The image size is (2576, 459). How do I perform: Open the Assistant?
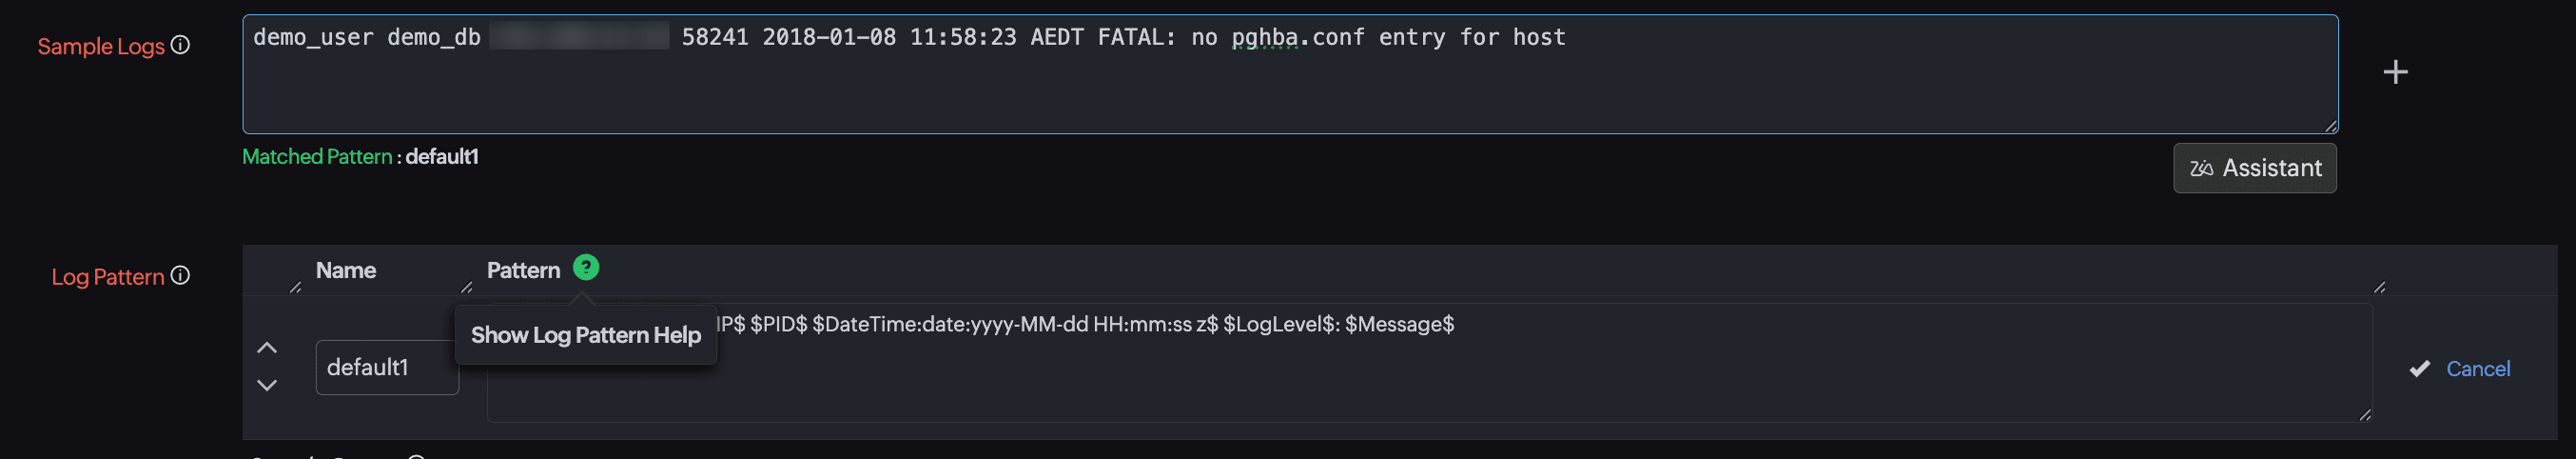point(2254,168)
